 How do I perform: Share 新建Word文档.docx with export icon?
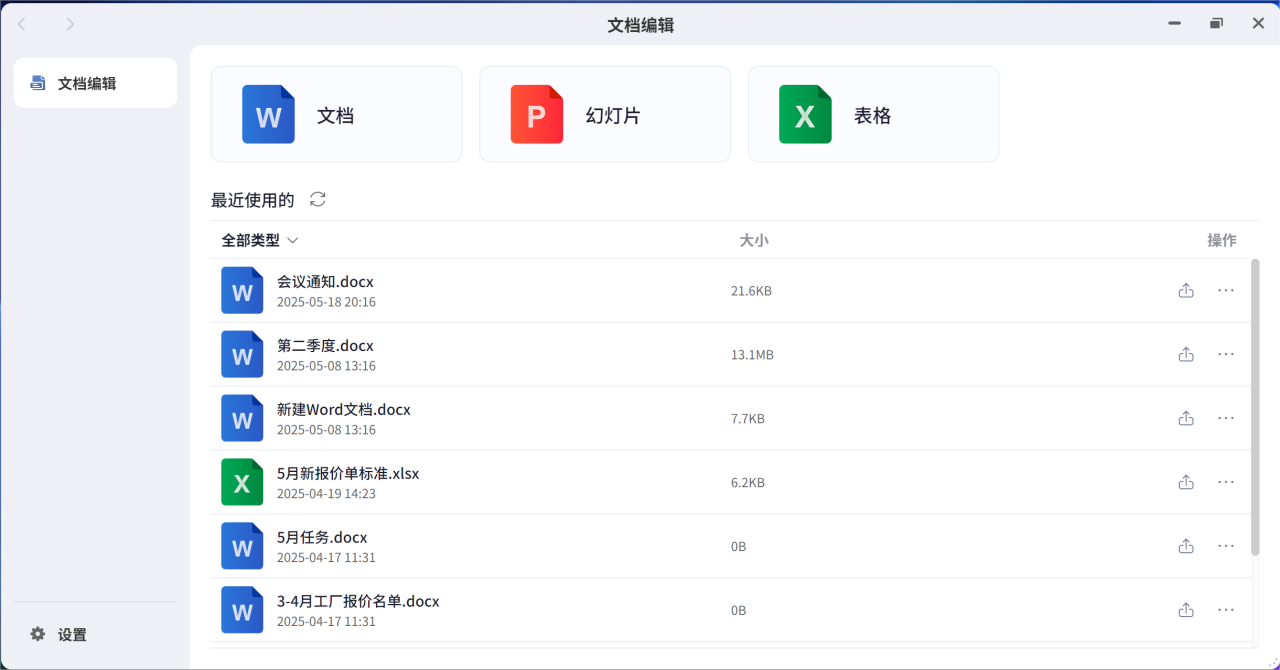pos(1186,418)
